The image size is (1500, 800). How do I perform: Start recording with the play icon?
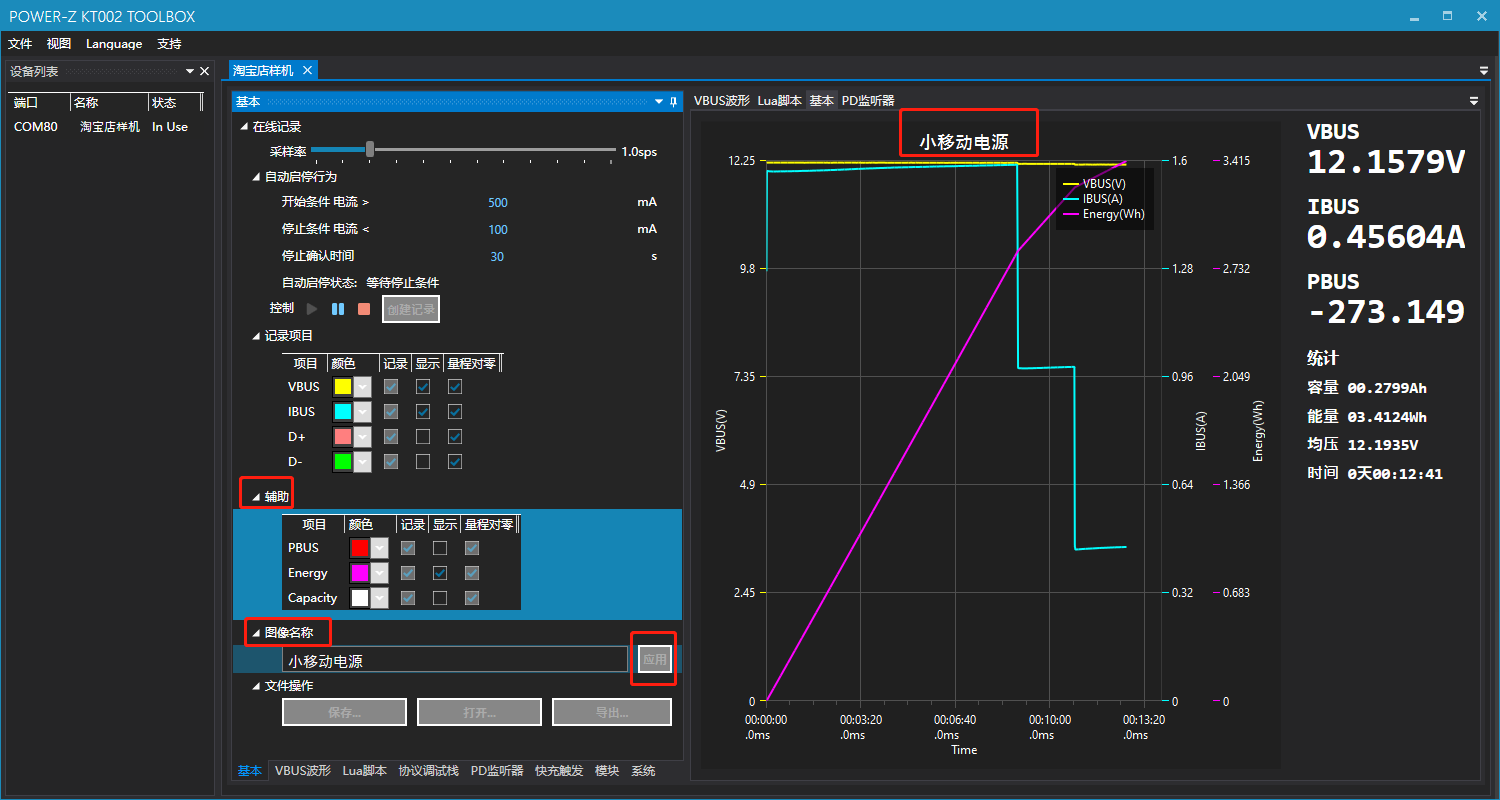click(x=313, y=308)
